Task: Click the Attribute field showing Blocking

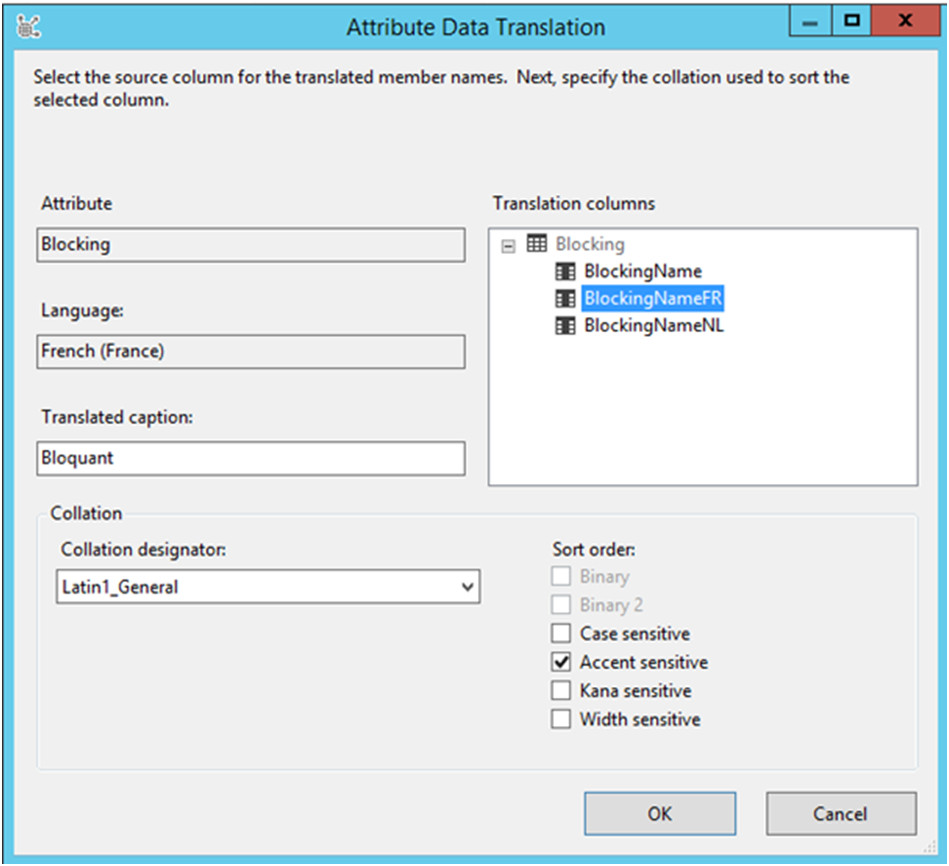Action: coord(250,245)
